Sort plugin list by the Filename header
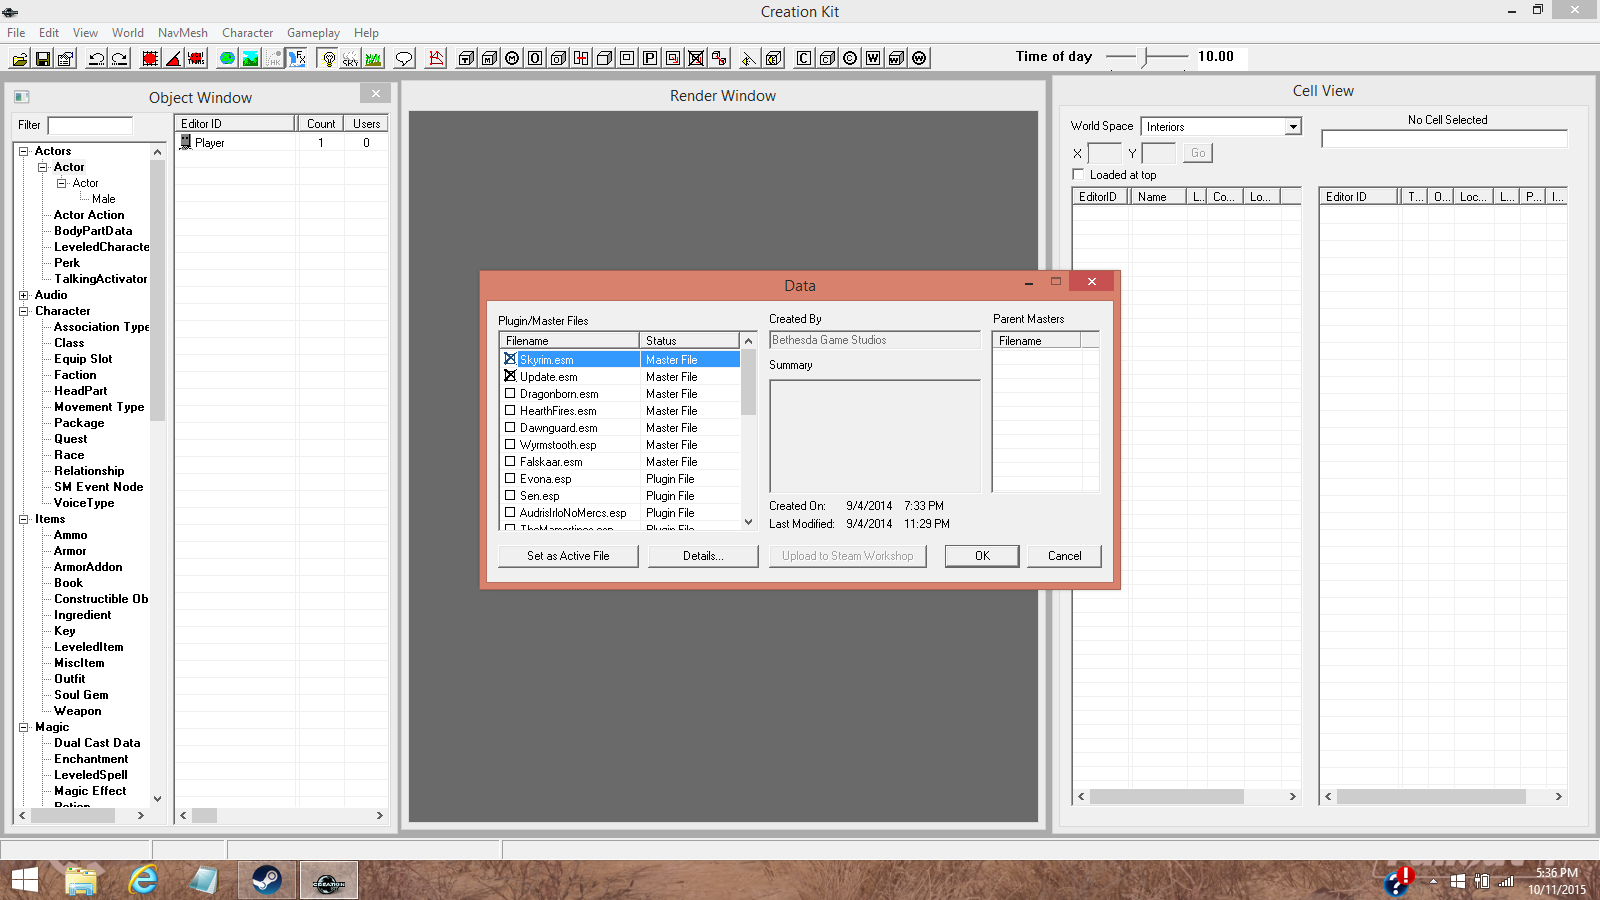The height and width of the screenshot is (900, 1600). click(x=569, y=341)
